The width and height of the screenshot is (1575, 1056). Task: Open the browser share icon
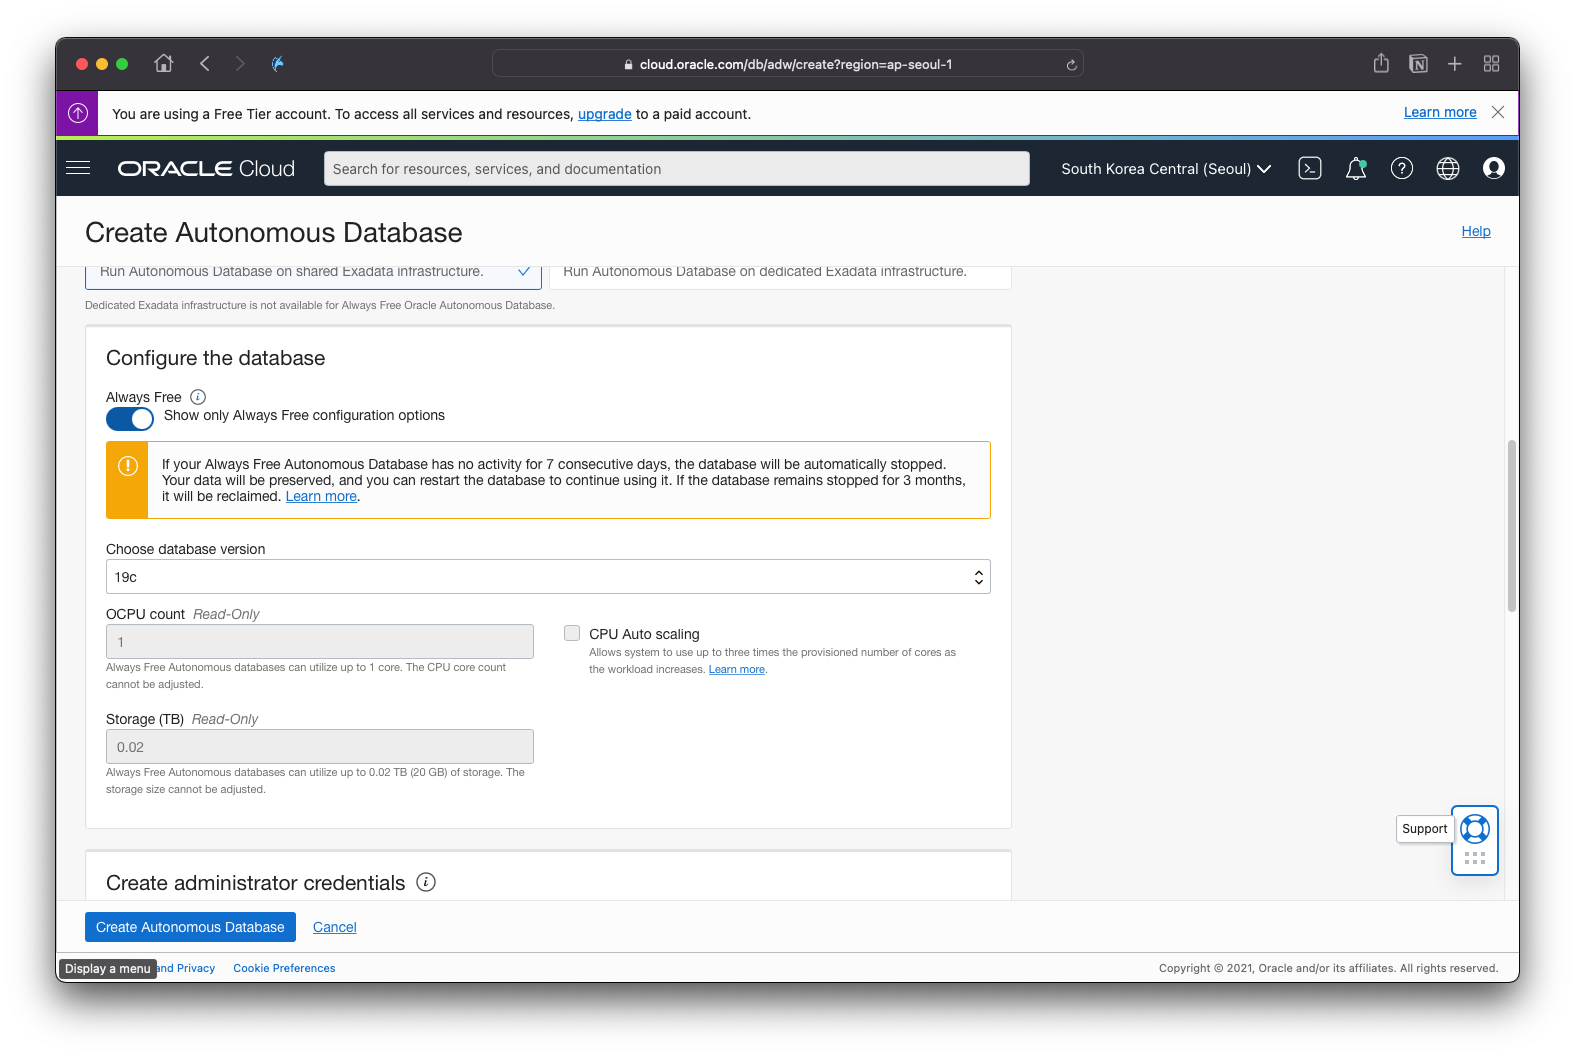tap(1381, 63)
